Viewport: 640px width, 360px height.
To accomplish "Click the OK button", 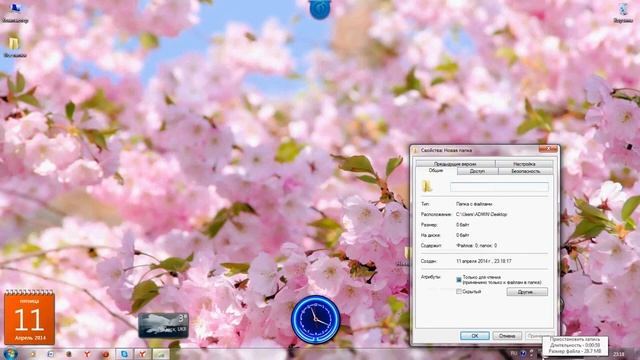I will click(x=475, y=336).
